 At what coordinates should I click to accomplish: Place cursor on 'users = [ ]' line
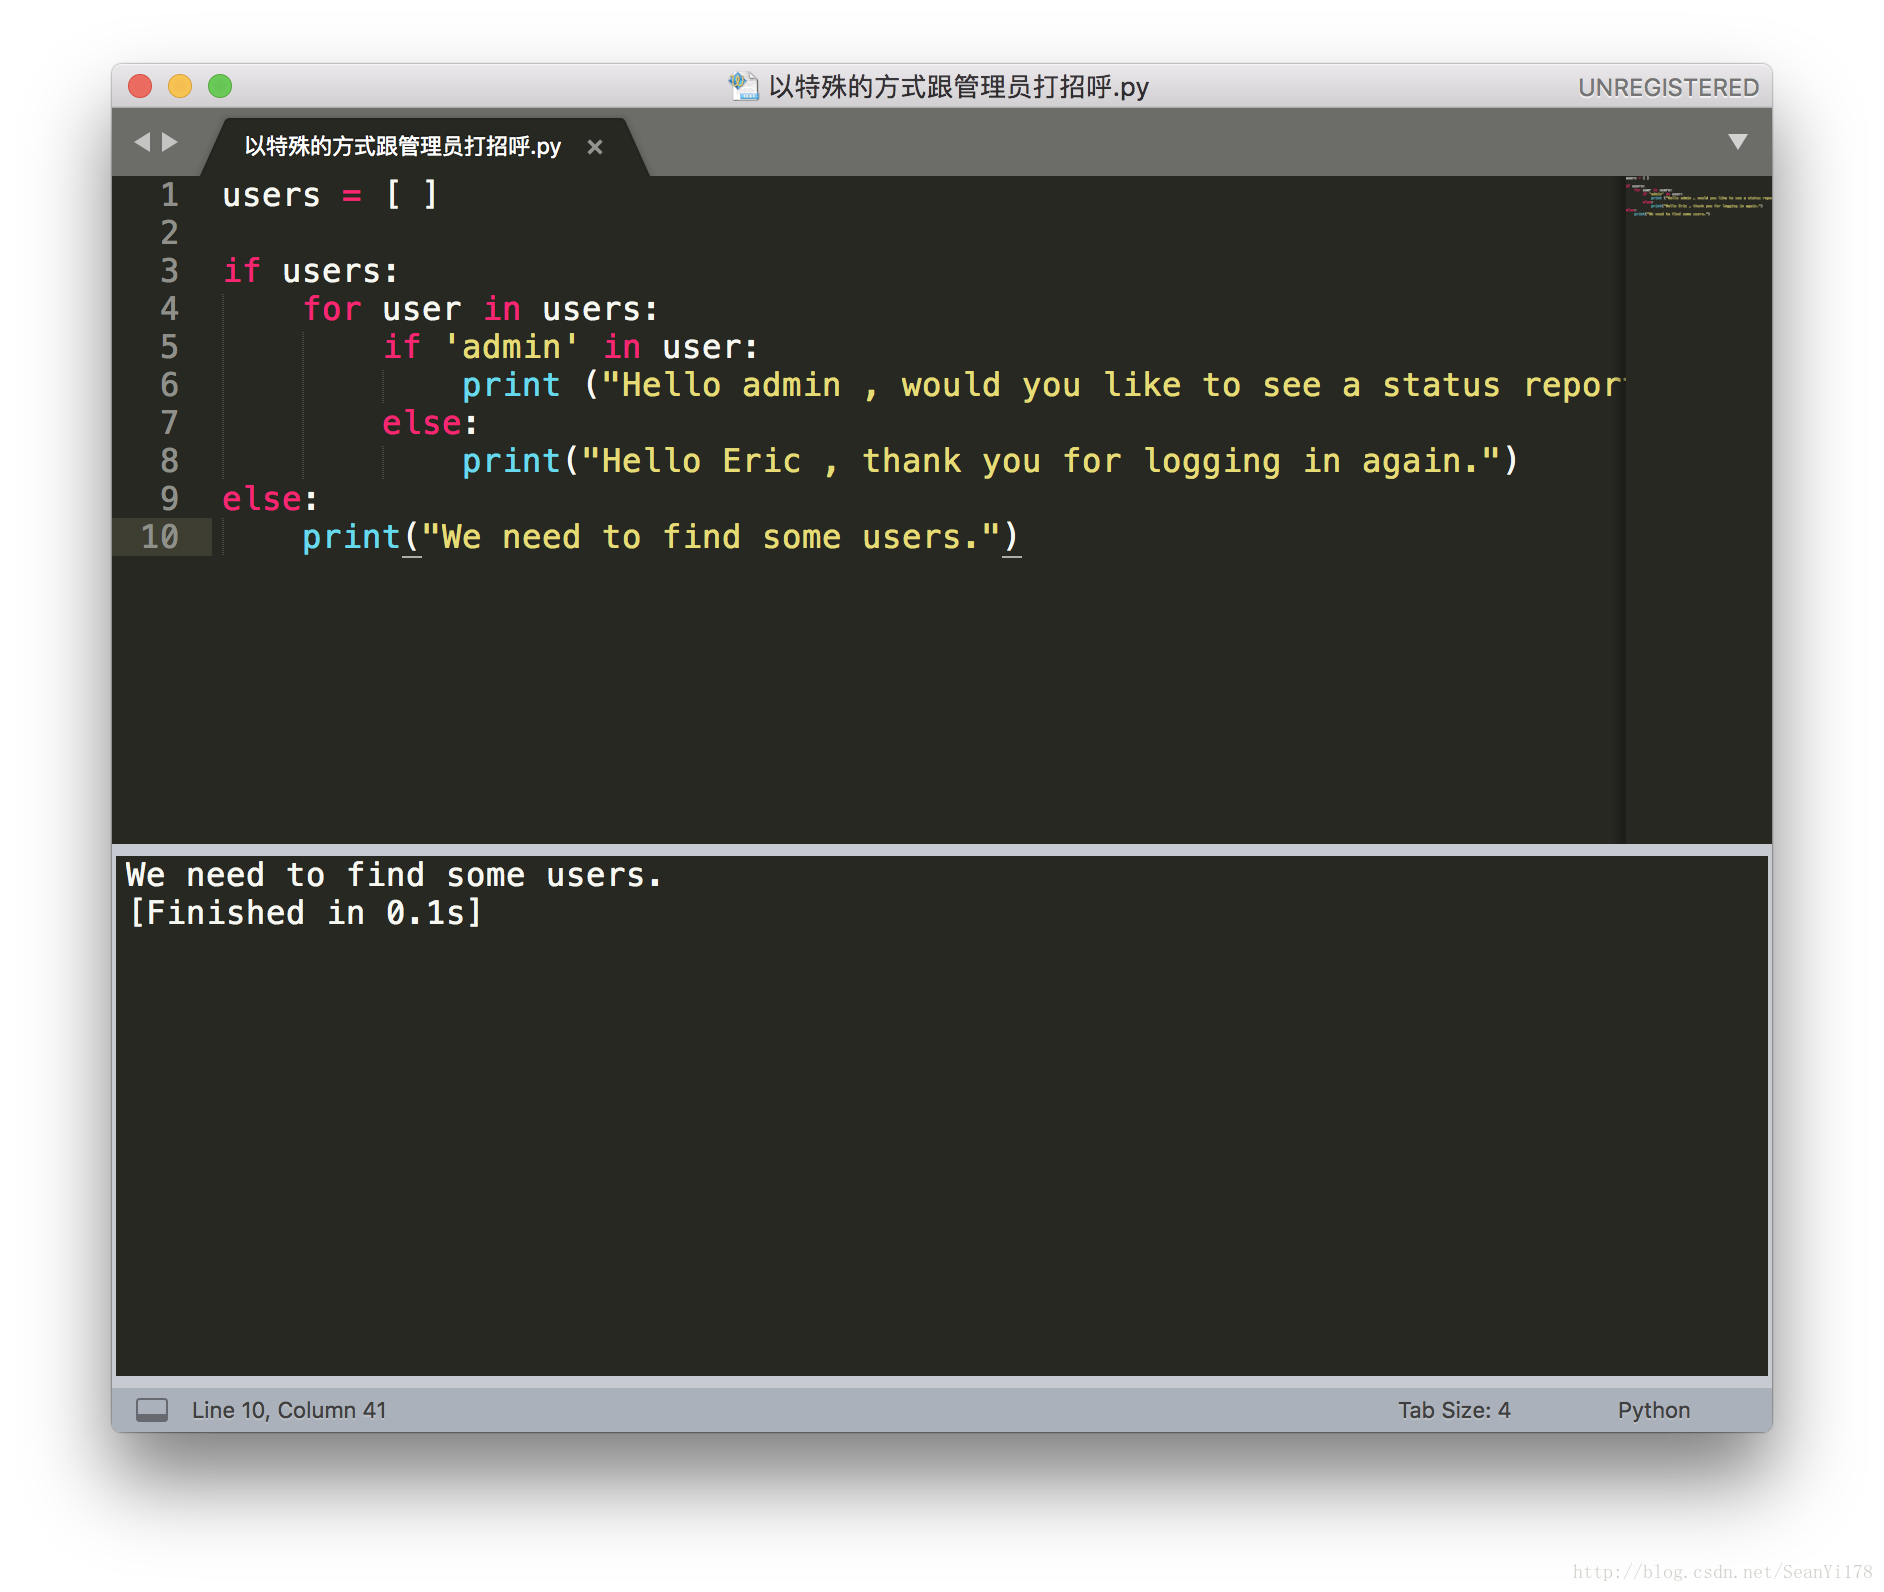point(330,195)
